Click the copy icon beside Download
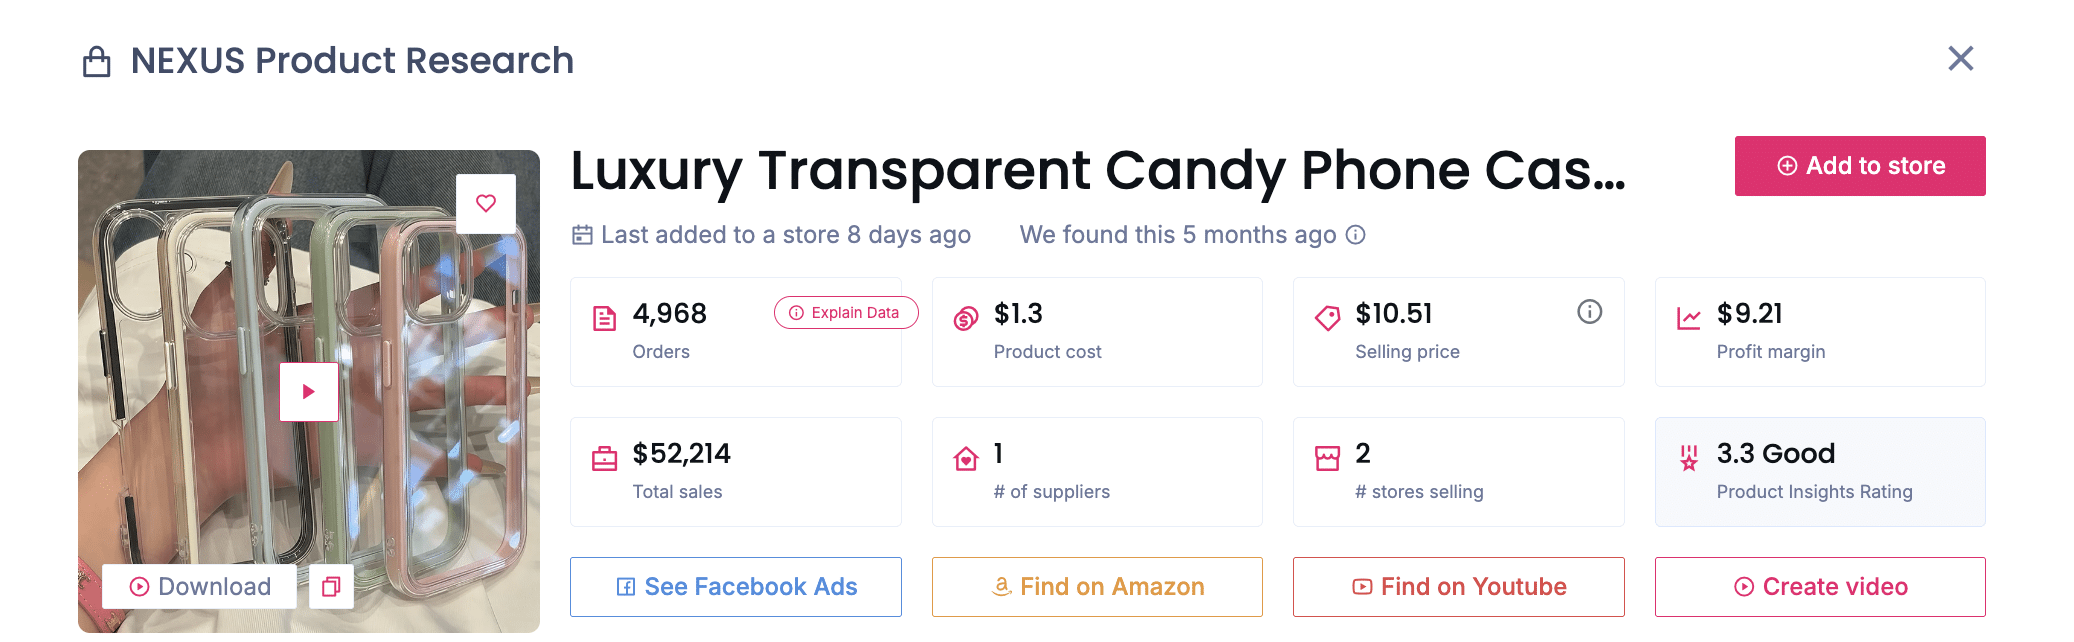Image resolution: width=2074 pixels, height=642 pixels. tap(331, 587)
